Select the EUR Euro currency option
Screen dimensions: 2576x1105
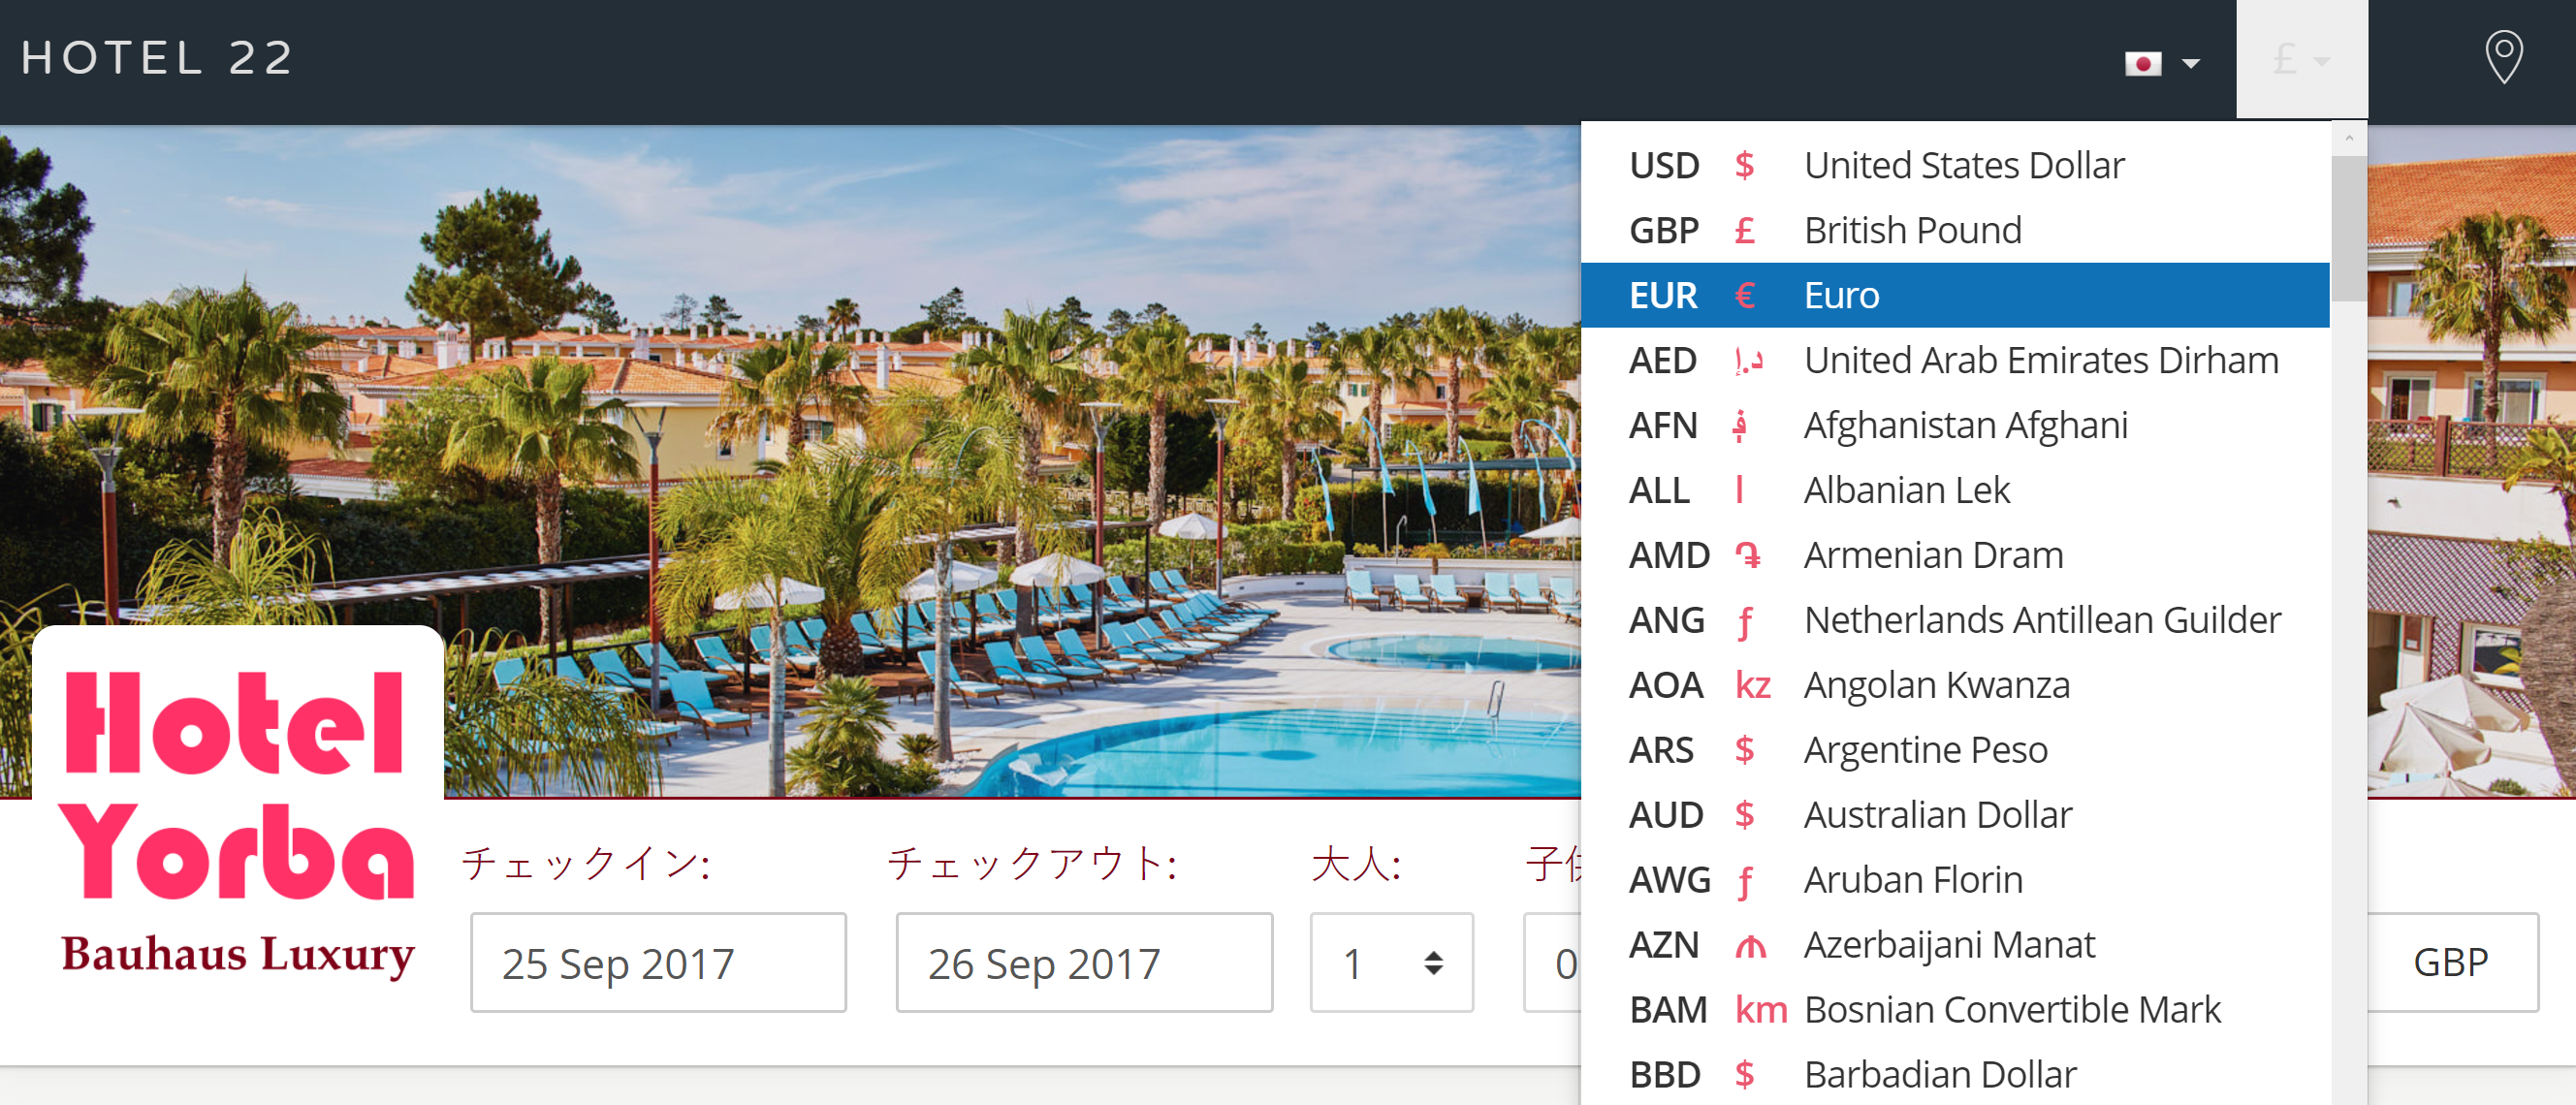1965,294
